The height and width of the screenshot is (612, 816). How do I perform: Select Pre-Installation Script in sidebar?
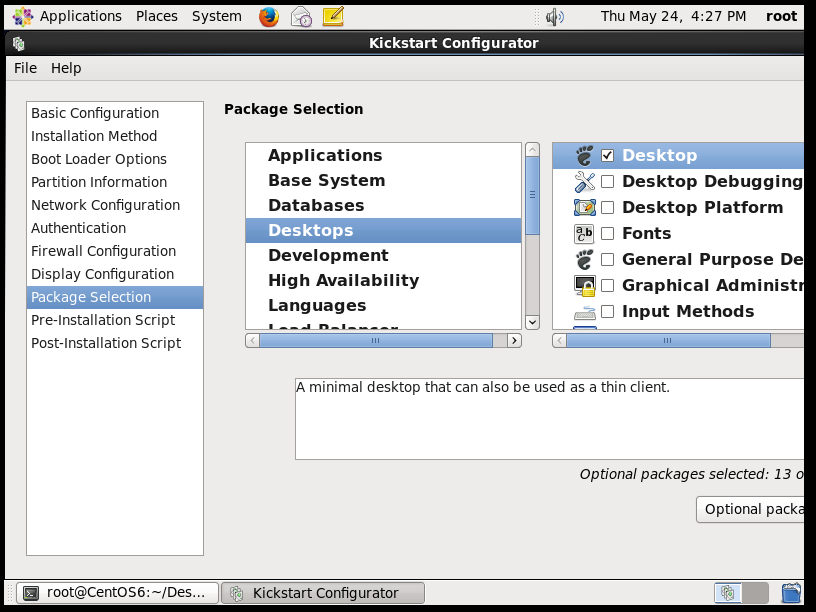114,320
